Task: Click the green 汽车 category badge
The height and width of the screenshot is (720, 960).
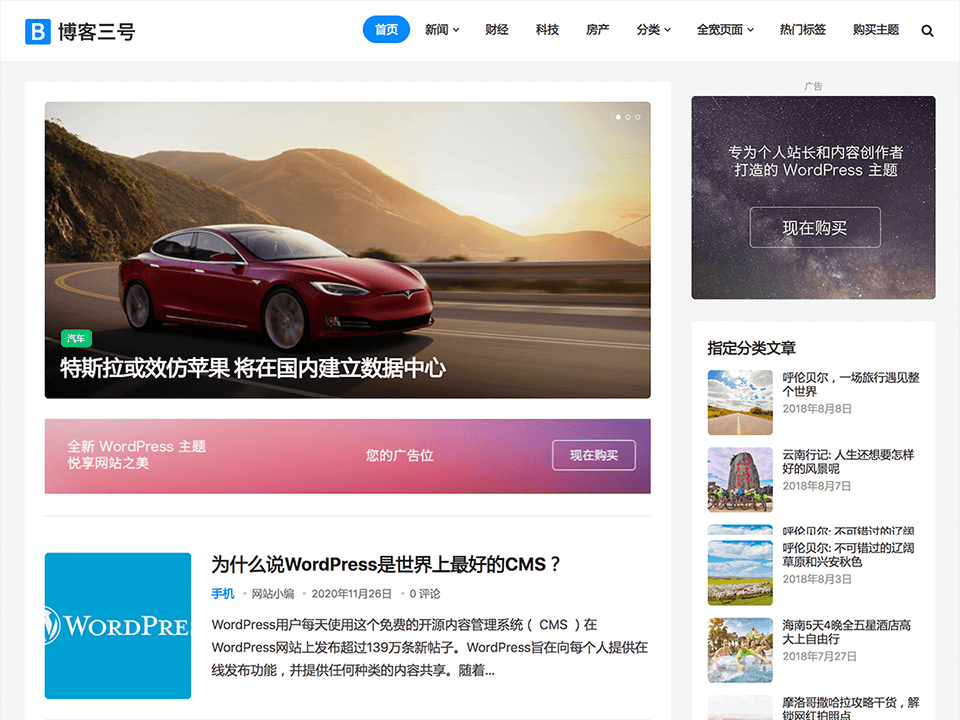Action: click(76, 338)
